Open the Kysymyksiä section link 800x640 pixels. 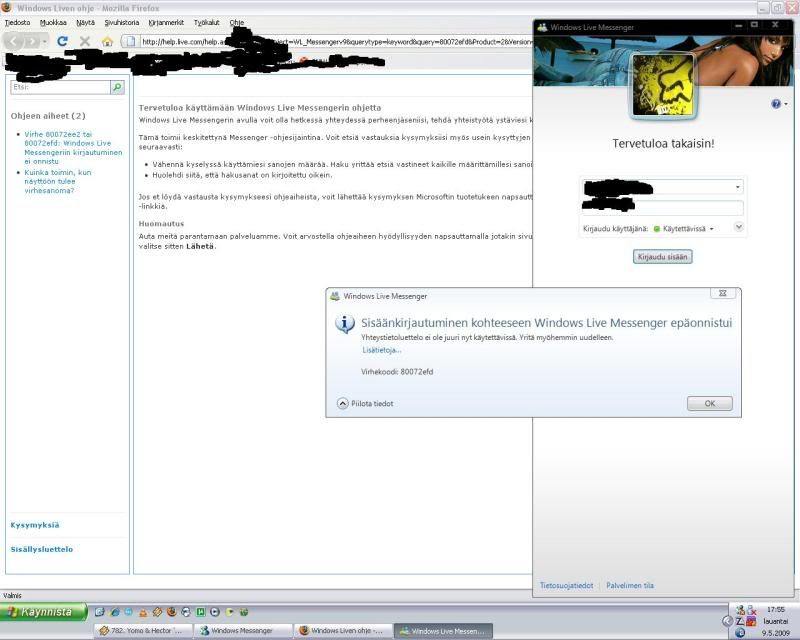pos(35,525)
